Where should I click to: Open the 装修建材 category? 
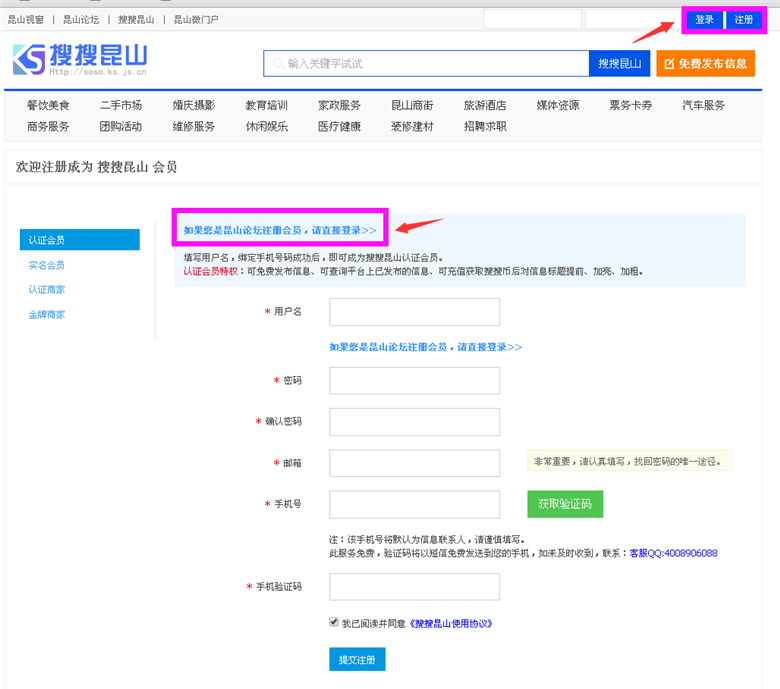(412, 126)
